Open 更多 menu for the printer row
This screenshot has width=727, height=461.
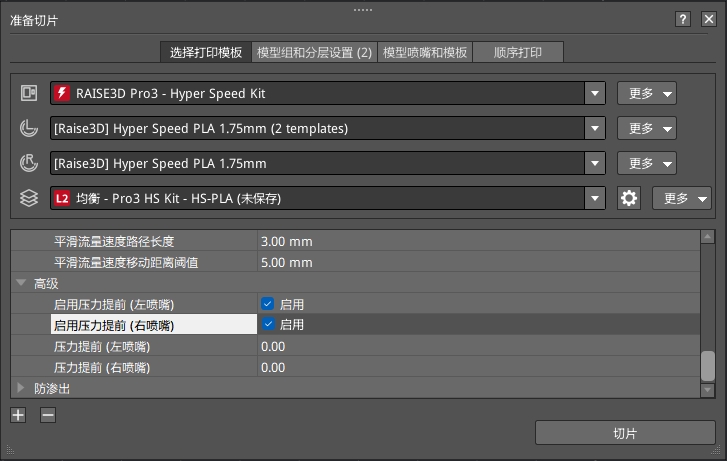point(647,93)
